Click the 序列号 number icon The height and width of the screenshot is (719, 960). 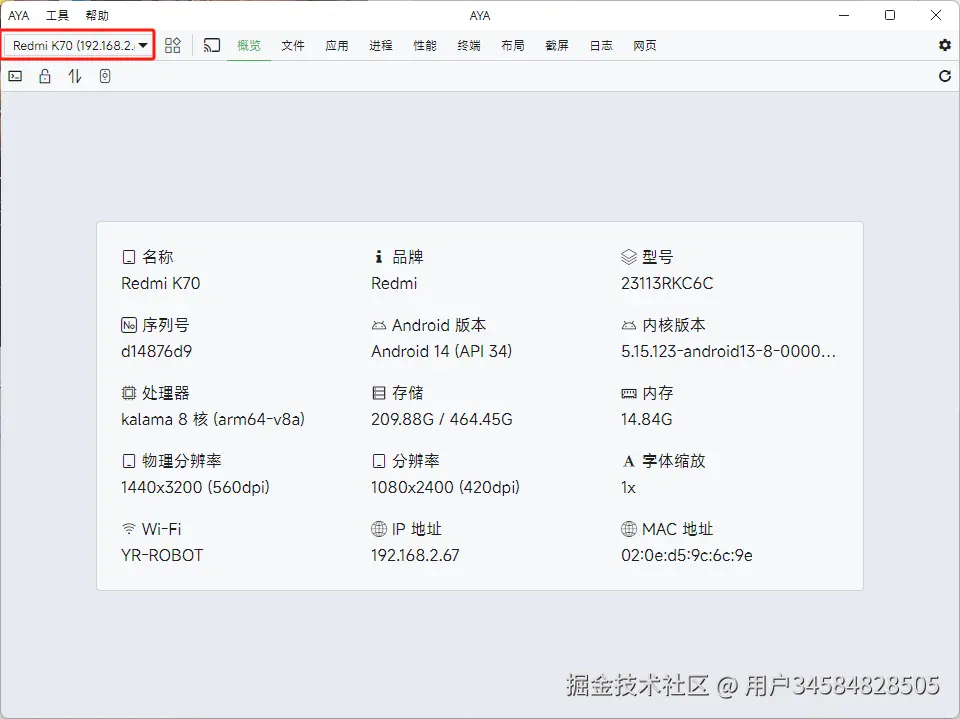(129, 325)
